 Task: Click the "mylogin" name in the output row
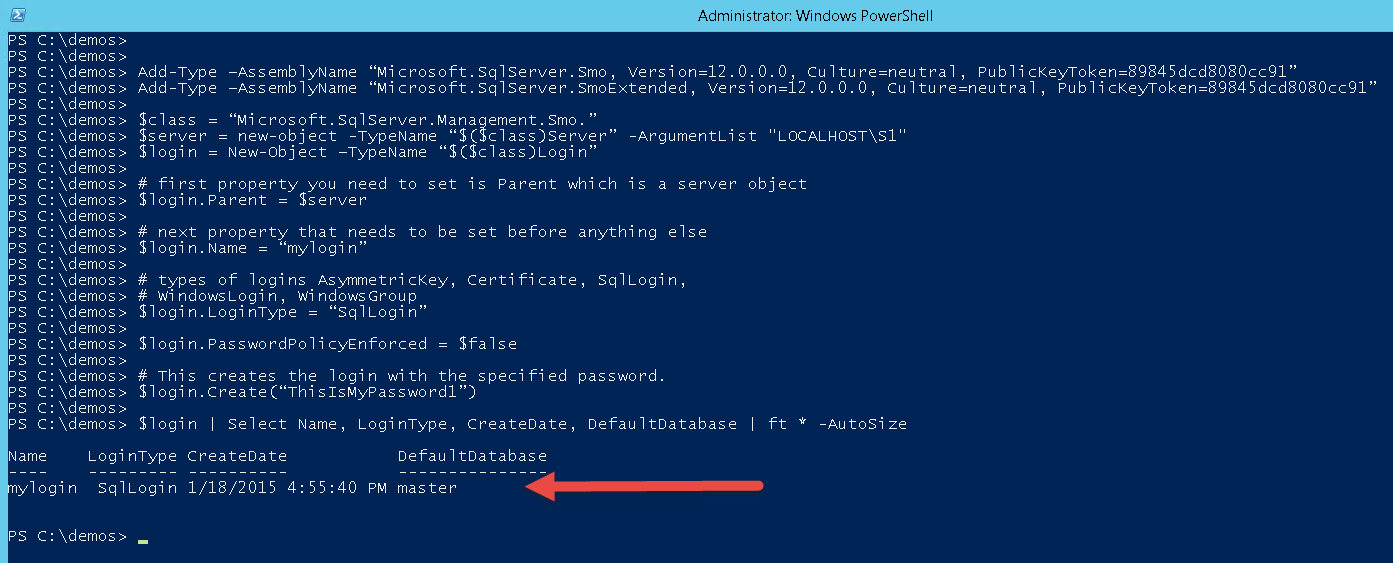pyautogui.click(x=42, y=488)
